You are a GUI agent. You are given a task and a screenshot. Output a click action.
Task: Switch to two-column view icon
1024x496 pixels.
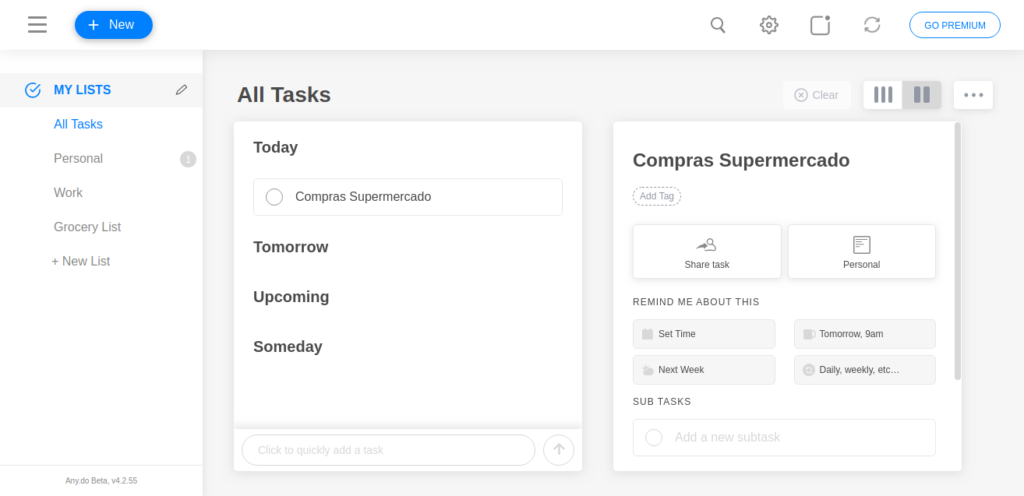pyautogui.click(x=921, y=95)
